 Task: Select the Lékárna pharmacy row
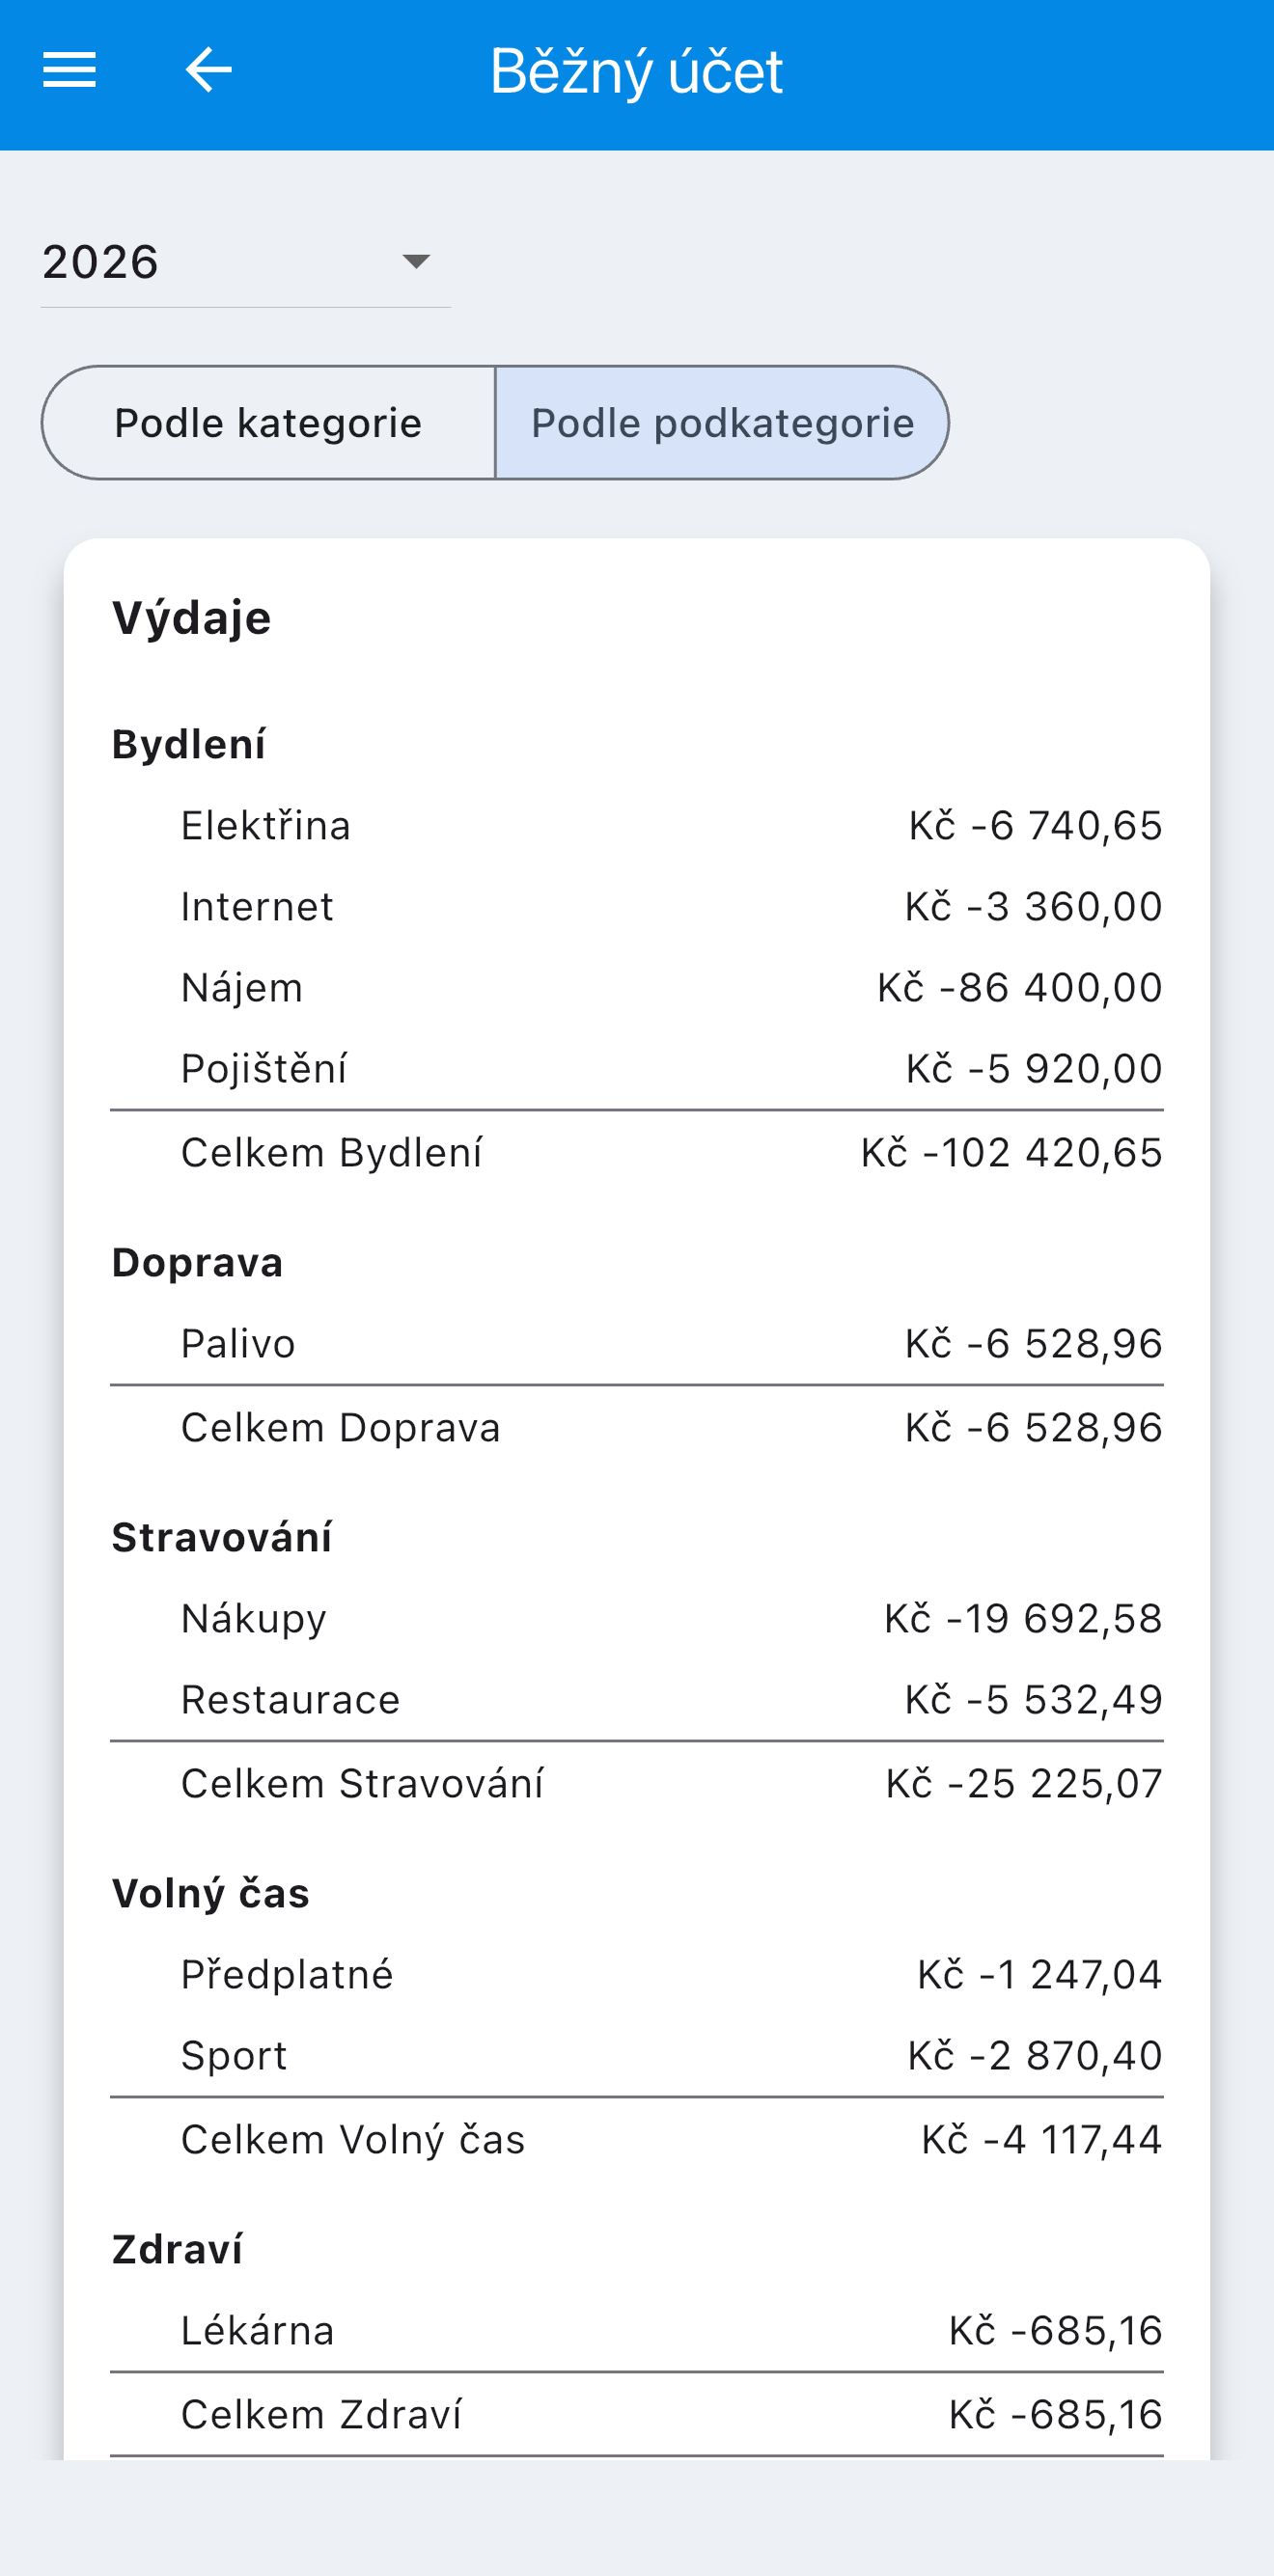point(637,2331)
